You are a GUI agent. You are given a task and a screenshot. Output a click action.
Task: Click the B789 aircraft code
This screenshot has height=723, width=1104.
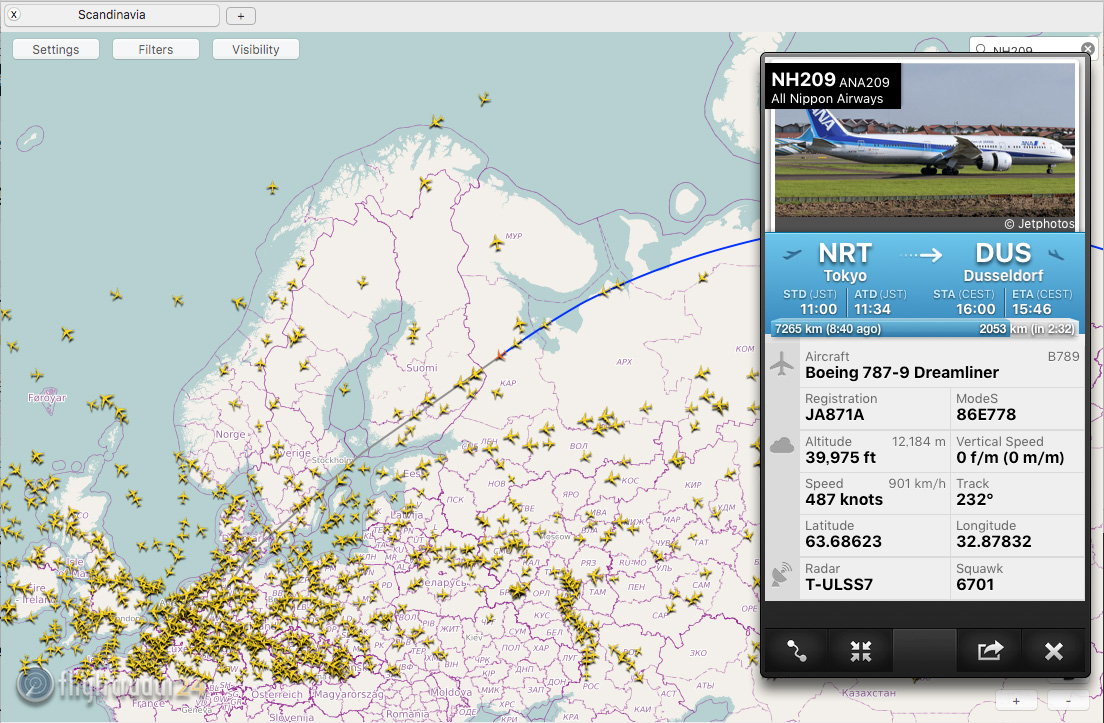1063,356
